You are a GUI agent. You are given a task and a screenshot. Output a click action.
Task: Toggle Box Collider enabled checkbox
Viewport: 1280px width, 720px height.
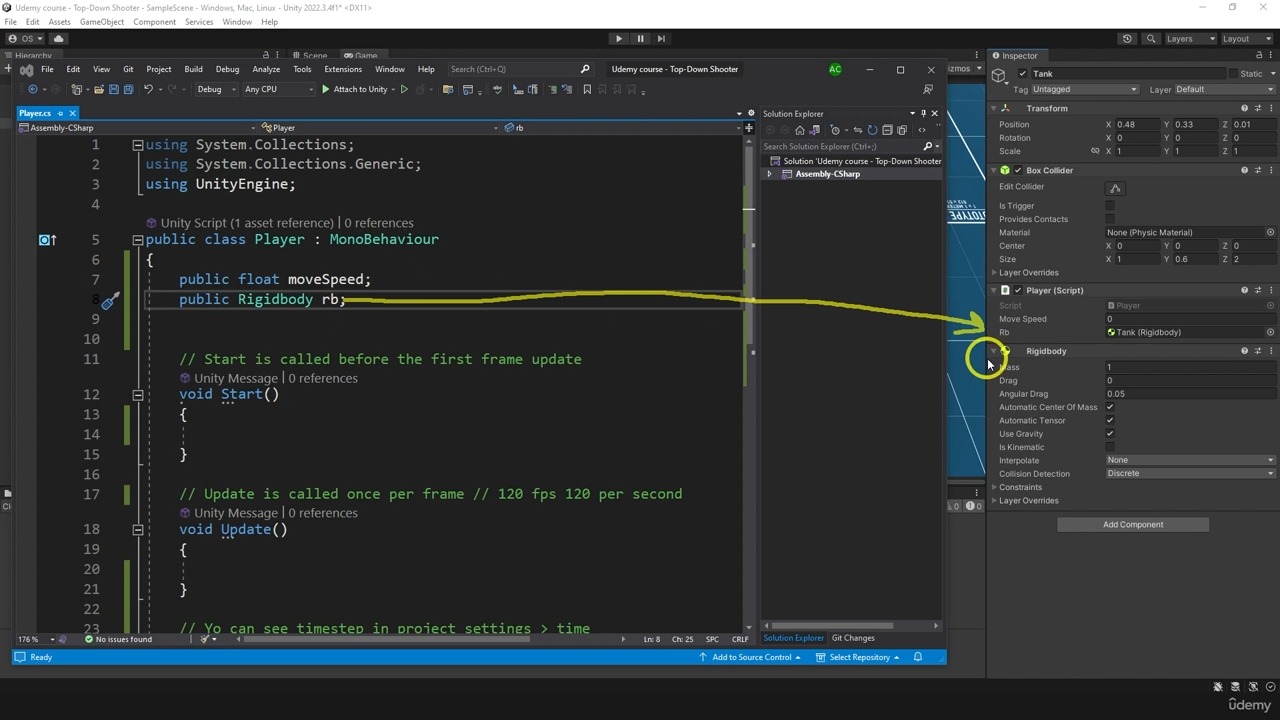tap(1018, 171)
